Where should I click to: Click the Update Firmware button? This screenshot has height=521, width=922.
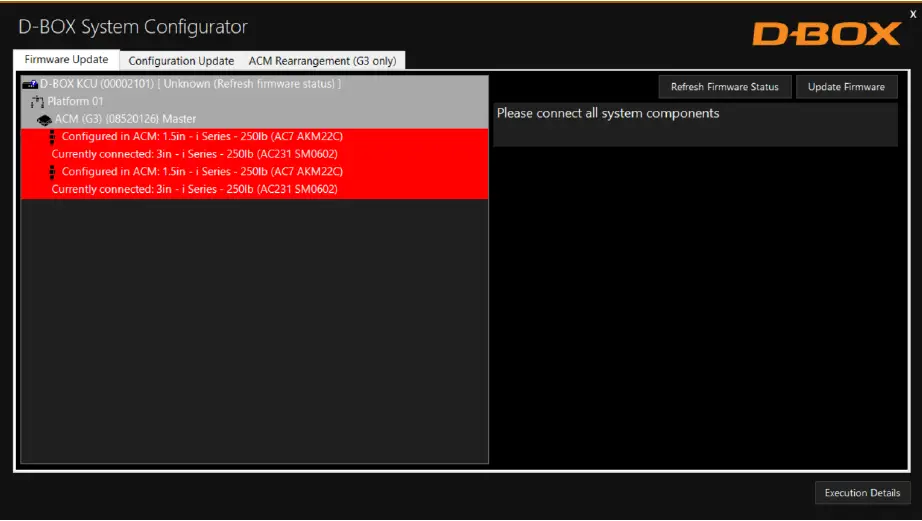click(846, 86)
